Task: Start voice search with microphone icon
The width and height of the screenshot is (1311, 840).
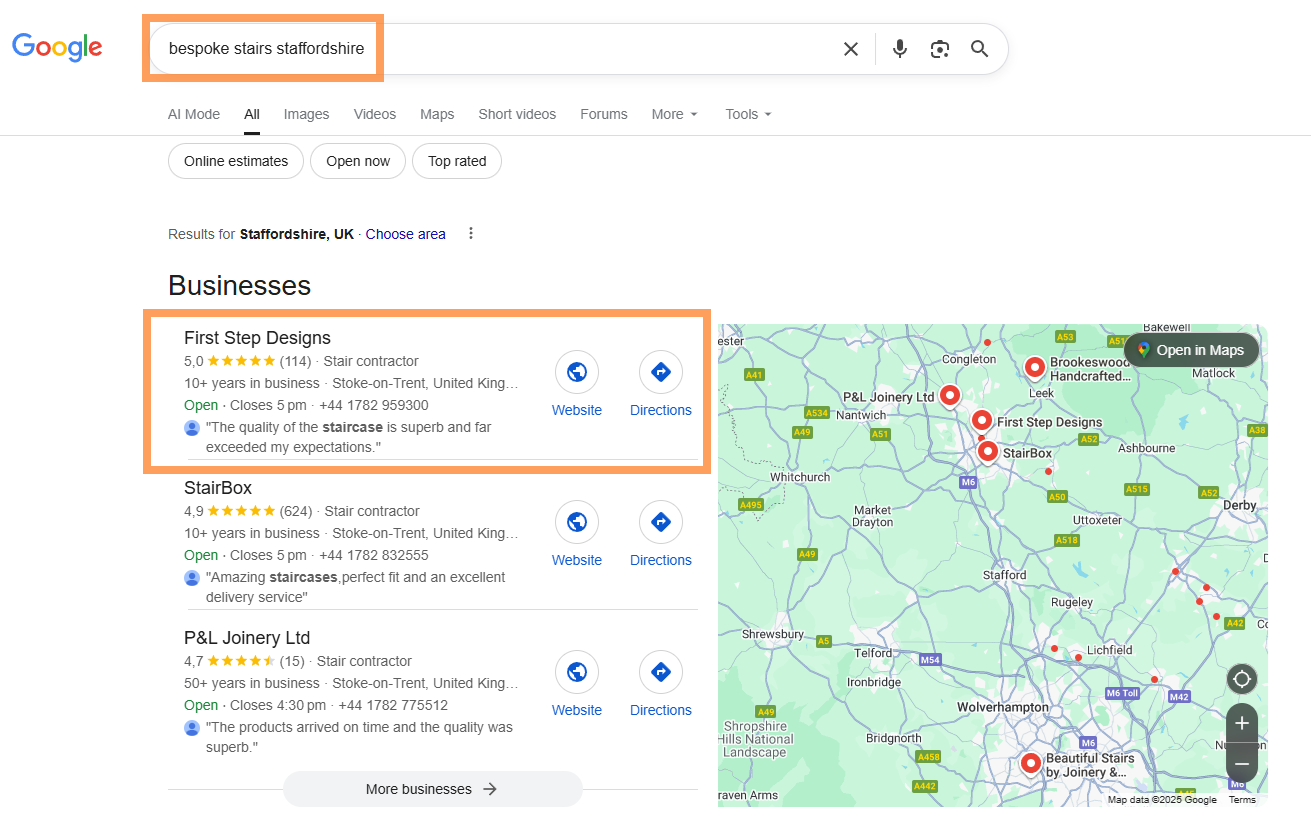Action: click(x=900, y=49)
